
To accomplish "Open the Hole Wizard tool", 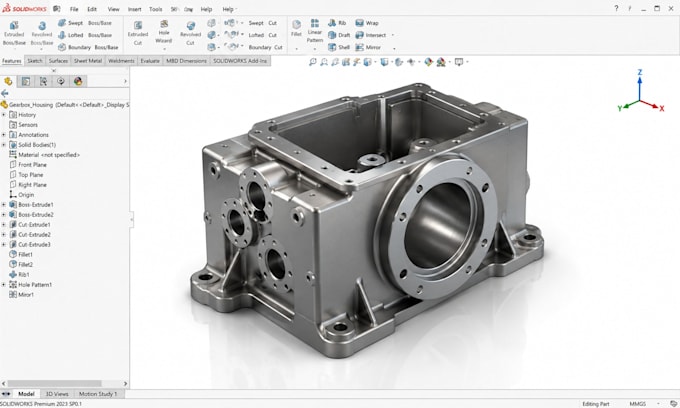I will click(x=163, y=32).
